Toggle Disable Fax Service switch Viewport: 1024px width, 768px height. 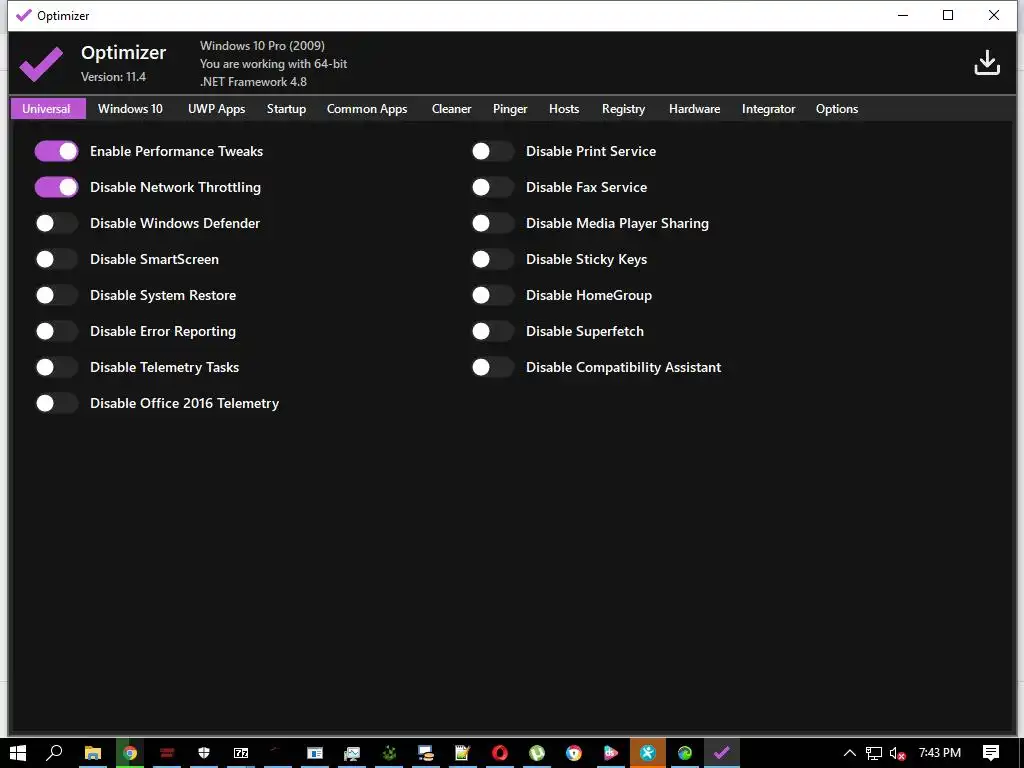click(x=493, y=187)
